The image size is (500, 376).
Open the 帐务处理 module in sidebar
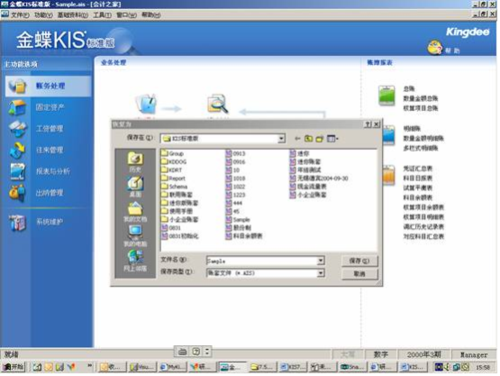(48, 86)
